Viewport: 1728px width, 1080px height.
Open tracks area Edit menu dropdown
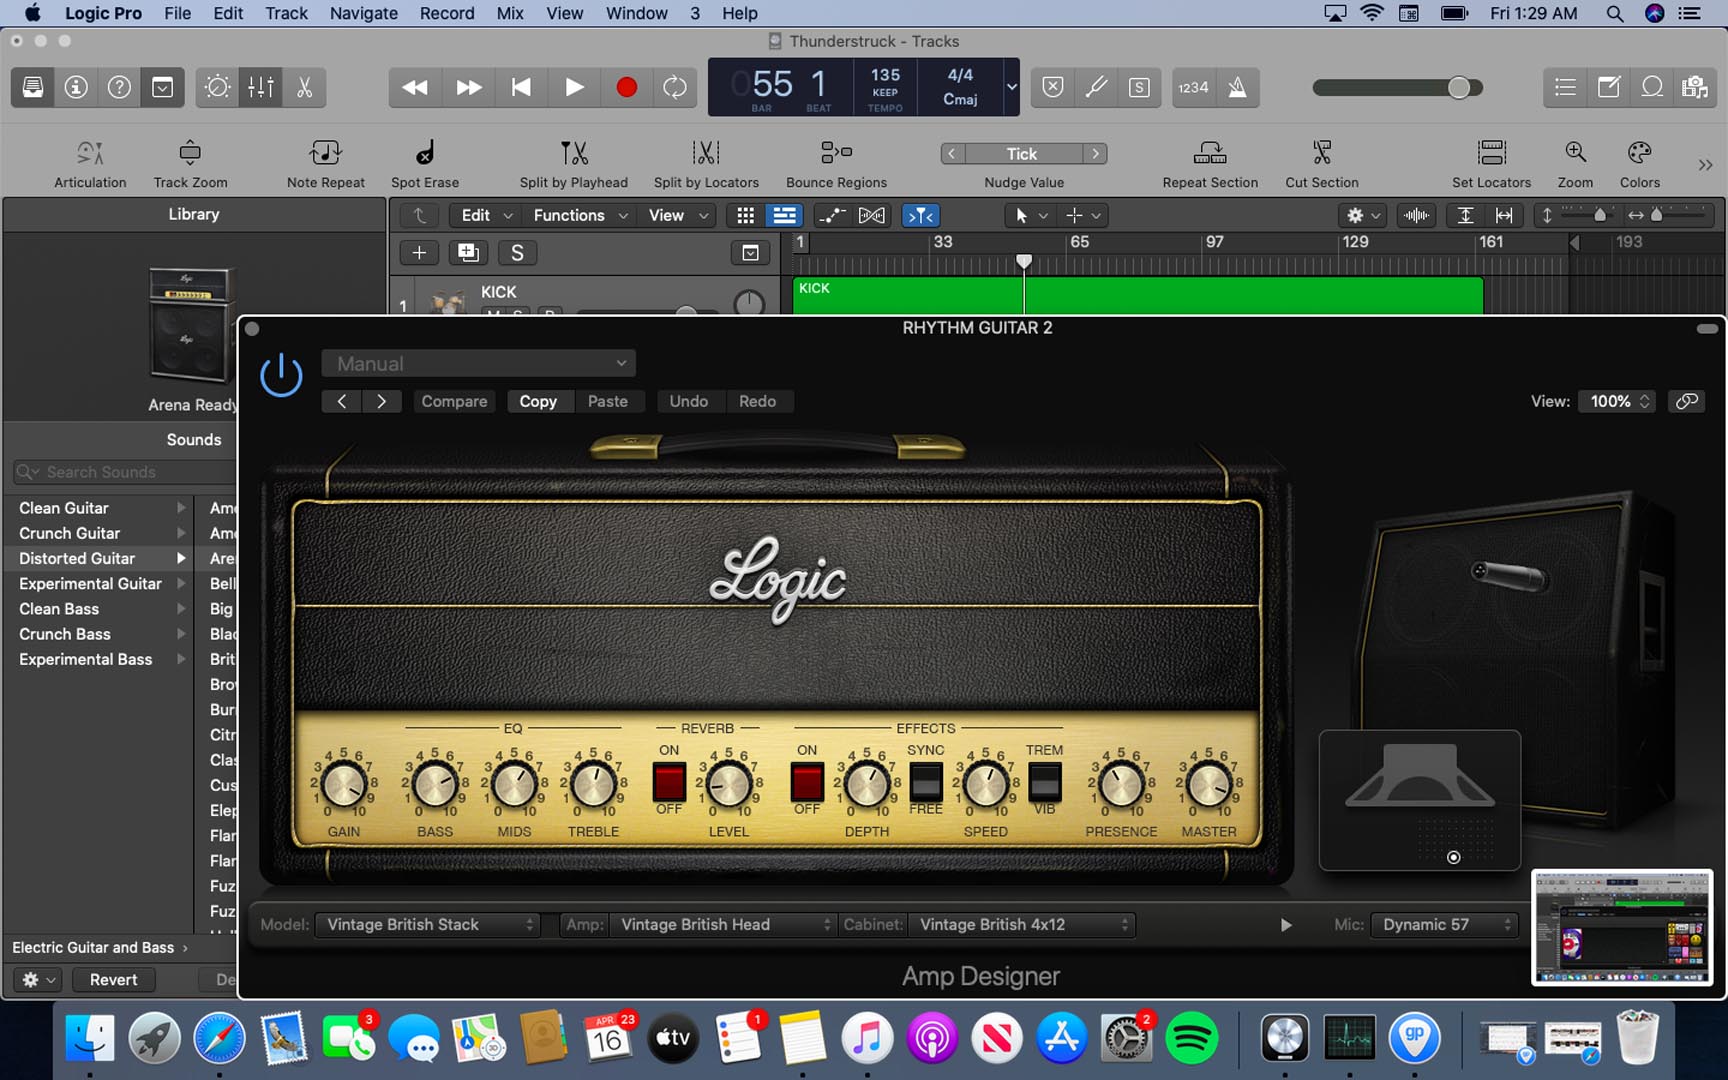(486, 215)
